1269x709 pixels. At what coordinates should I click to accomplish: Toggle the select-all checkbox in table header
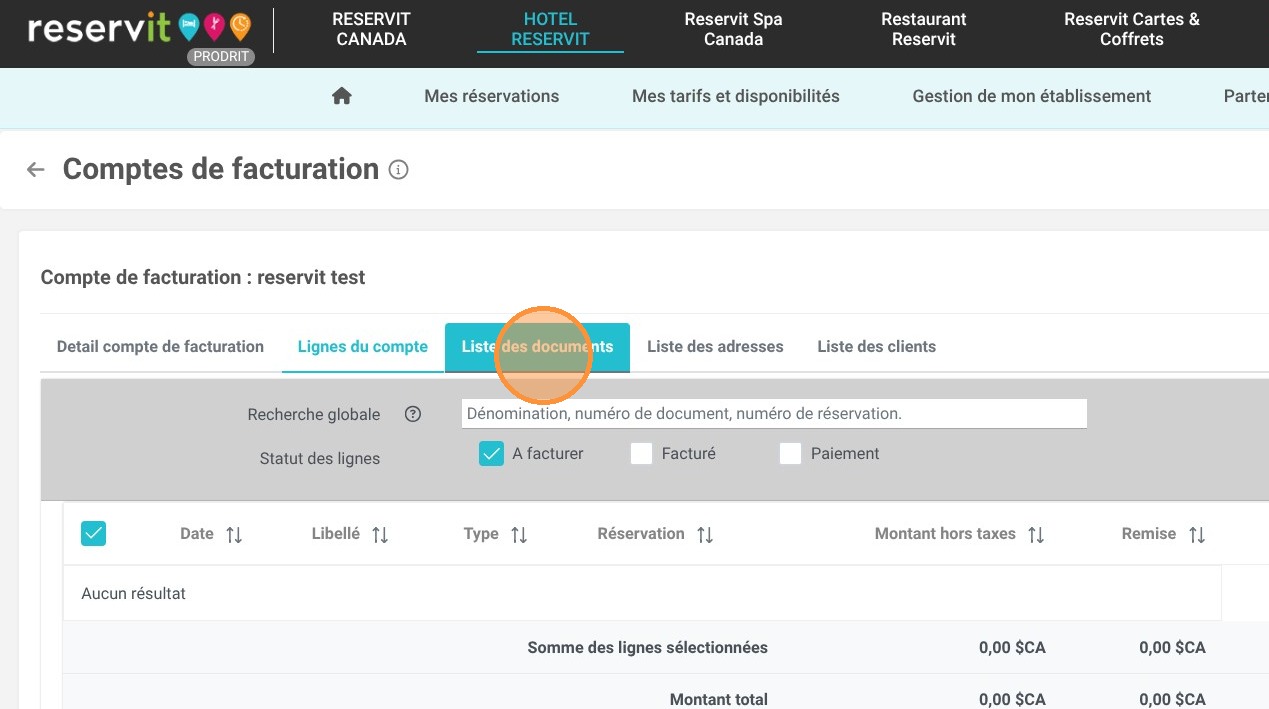click(93, 534)
